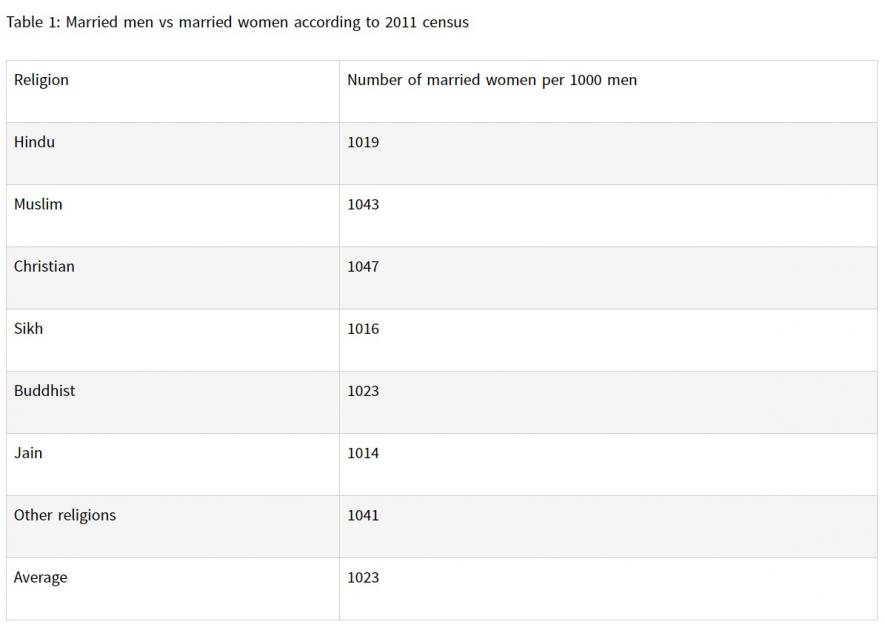
Task: Select the 'Muslim' row label
Action: point(38,204)
